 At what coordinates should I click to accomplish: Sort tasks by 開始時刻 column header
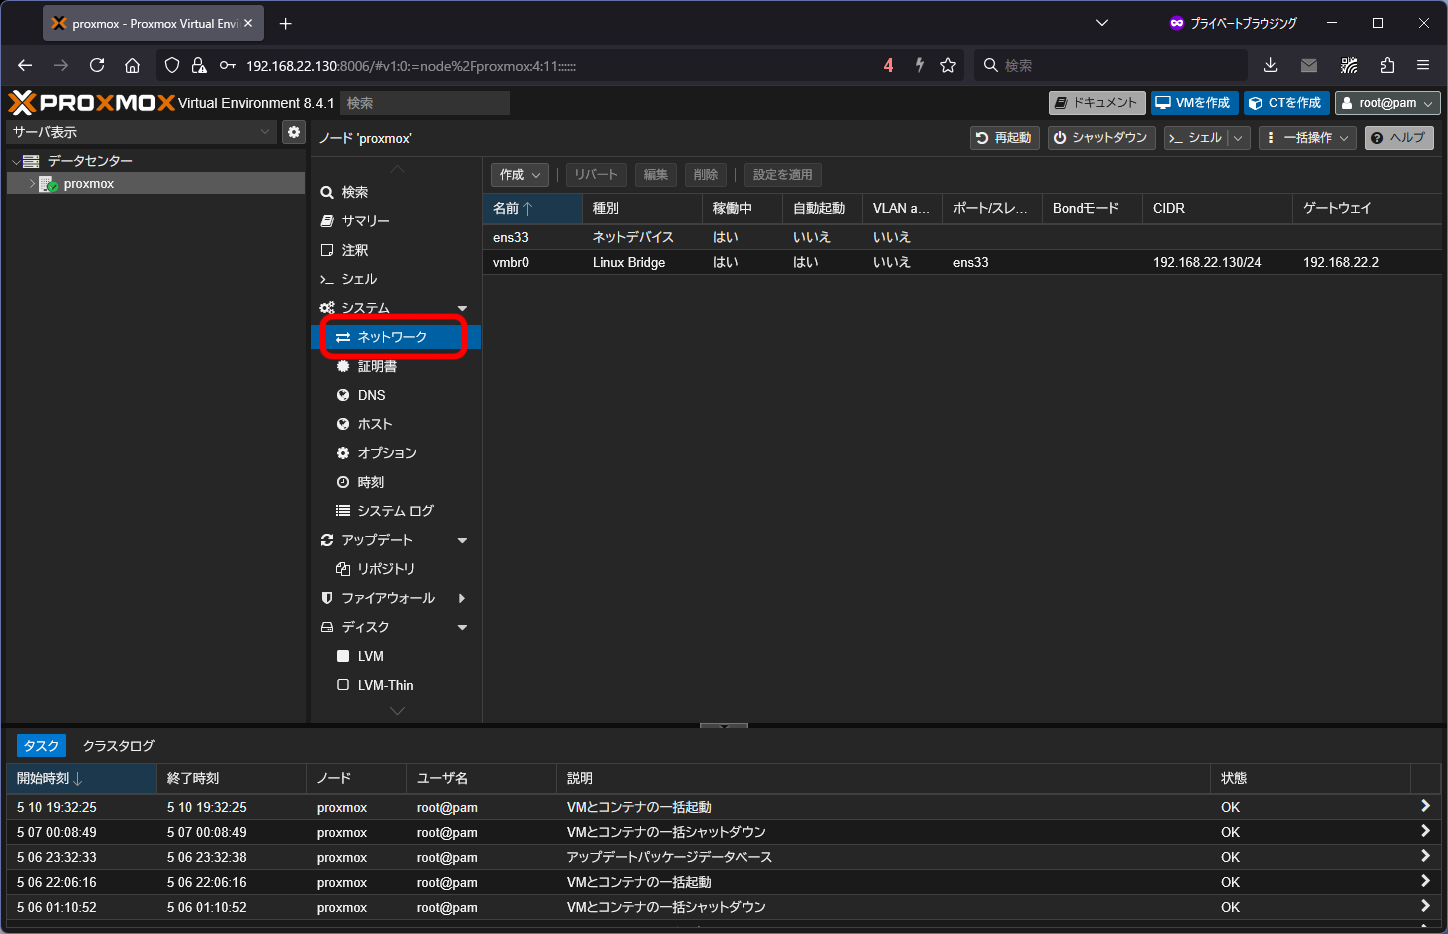81,778
